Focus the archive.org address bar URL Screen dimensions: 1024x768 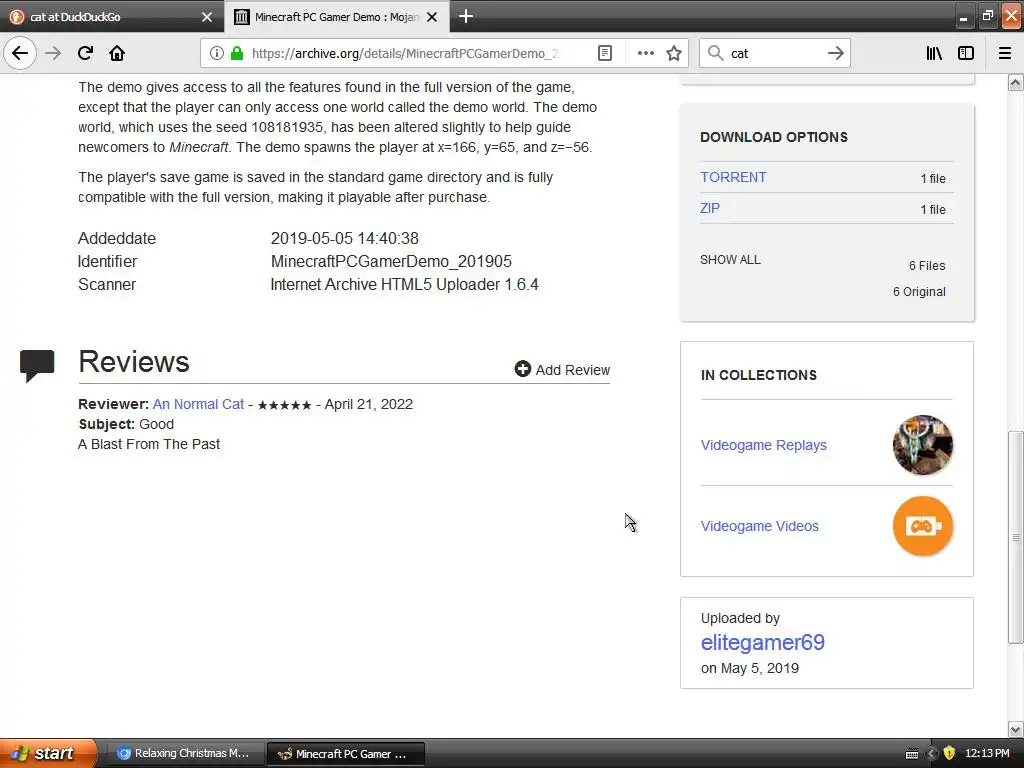tap(405, 53)
